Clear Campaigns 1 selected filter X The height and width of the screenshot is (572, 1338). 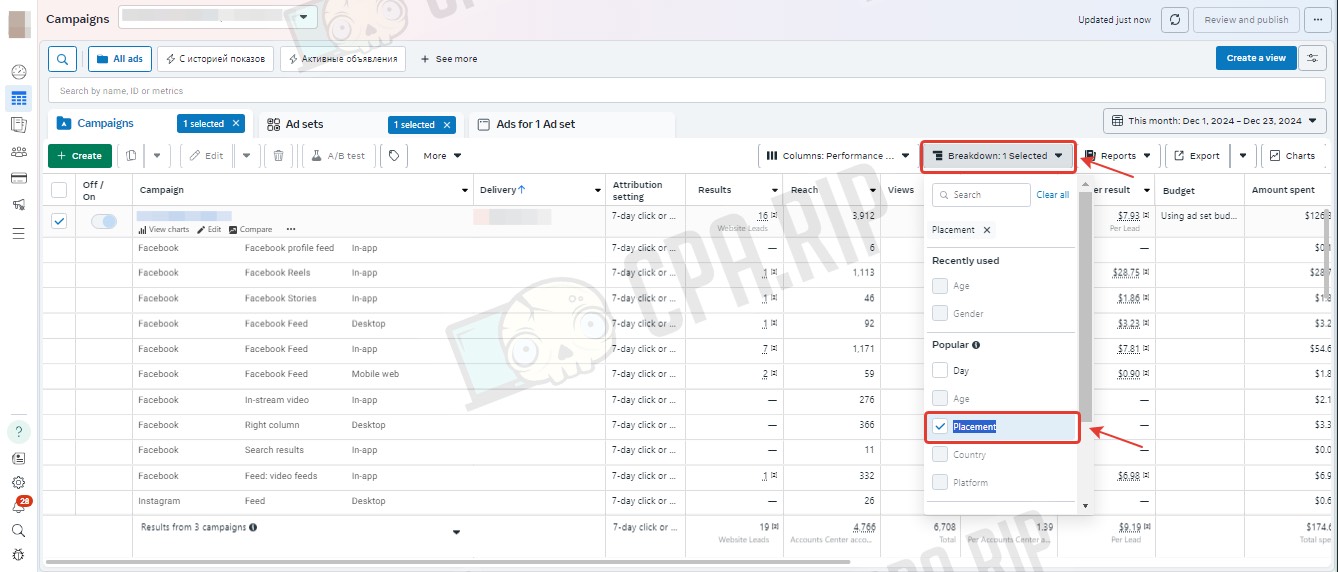(236, 124)
